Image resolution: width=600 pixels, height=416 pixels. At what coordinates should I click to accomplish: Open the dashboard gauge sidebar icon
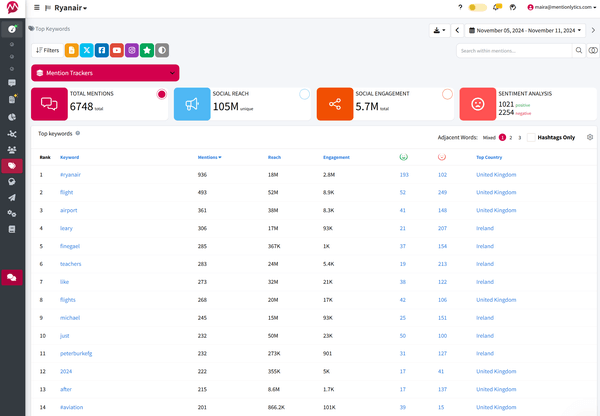click(12, 29)
